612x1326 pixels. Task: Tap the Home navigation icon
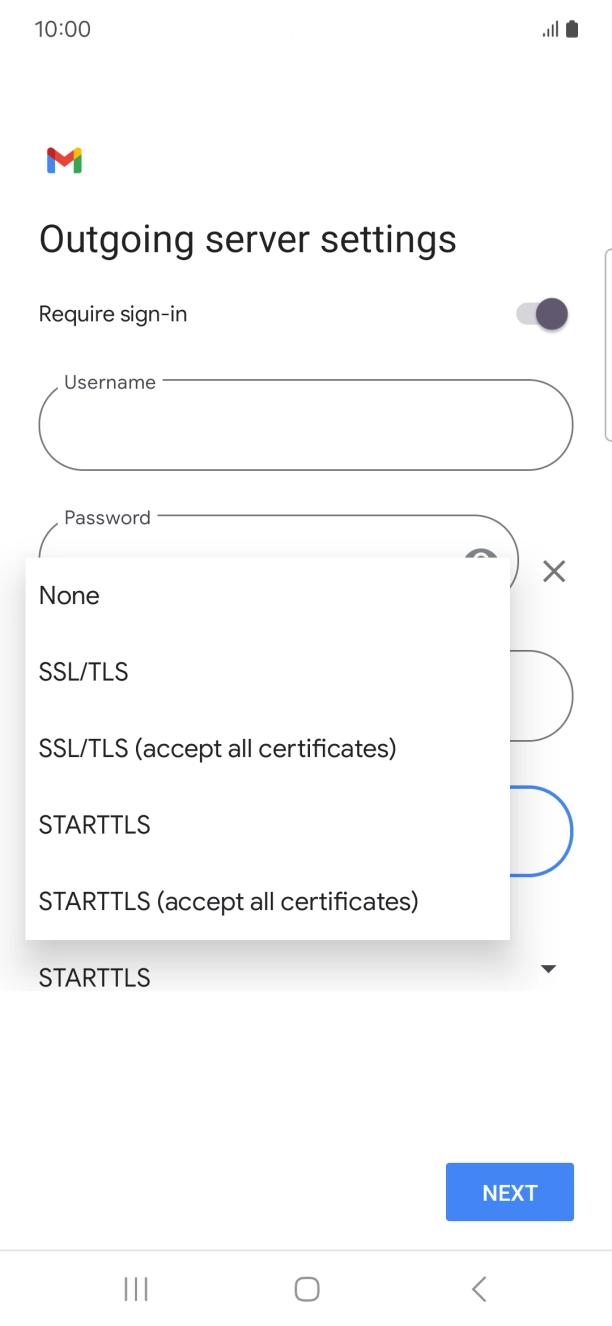[x=306, y=1288]
